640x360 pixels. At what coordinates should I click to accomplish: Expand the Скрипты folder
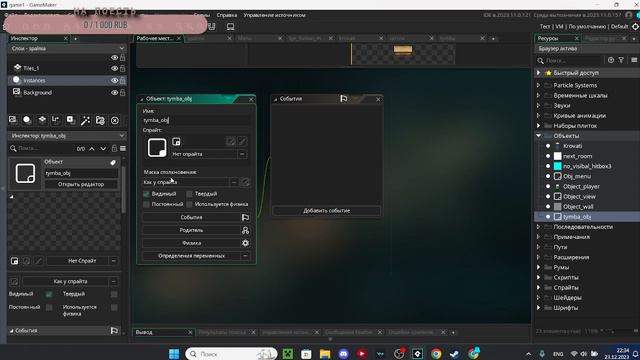538,278
